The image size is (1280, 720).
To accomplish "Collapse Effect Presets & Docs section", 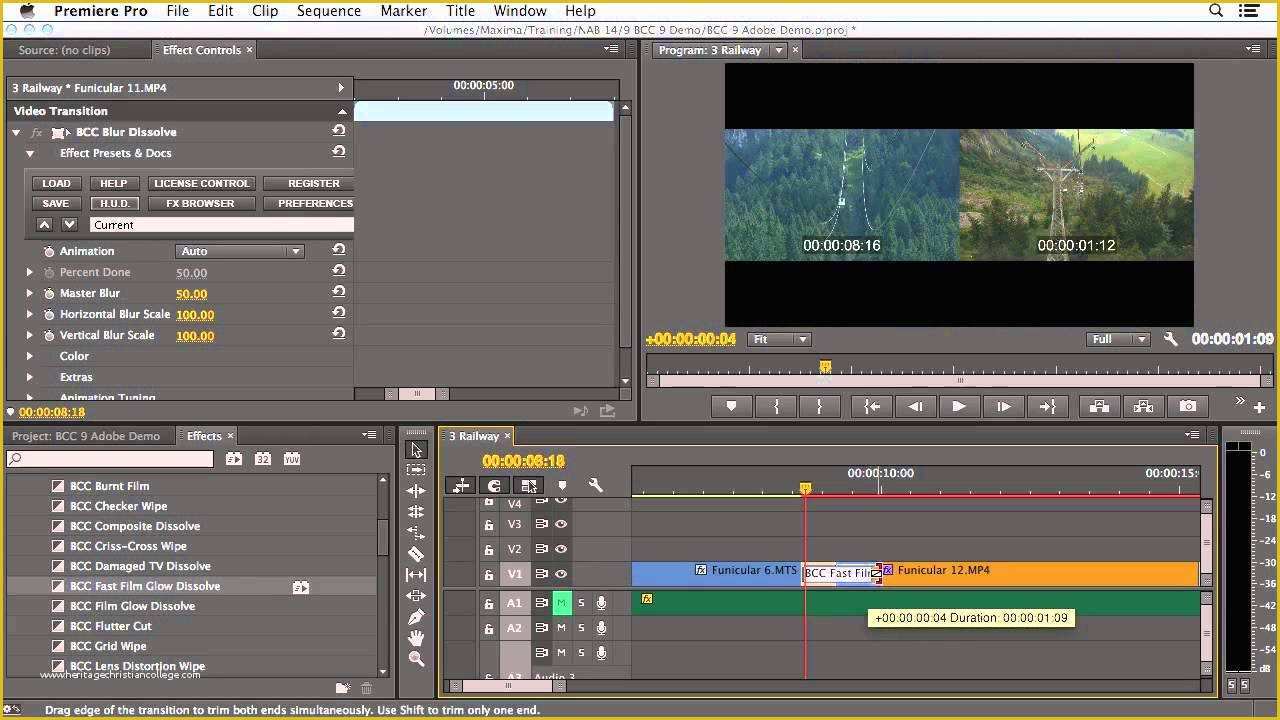I will (x=30, y=153).
